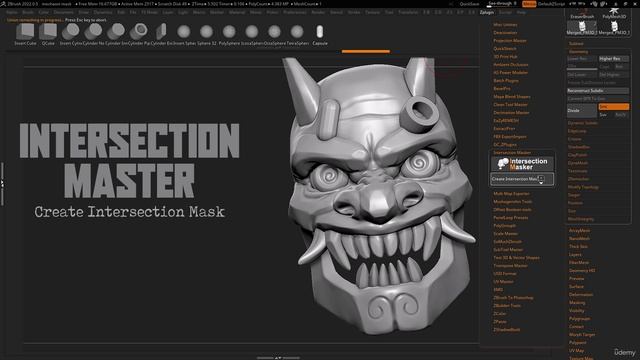
Task: Collapse the Geometry subpalette header
Action: (578, 52)
